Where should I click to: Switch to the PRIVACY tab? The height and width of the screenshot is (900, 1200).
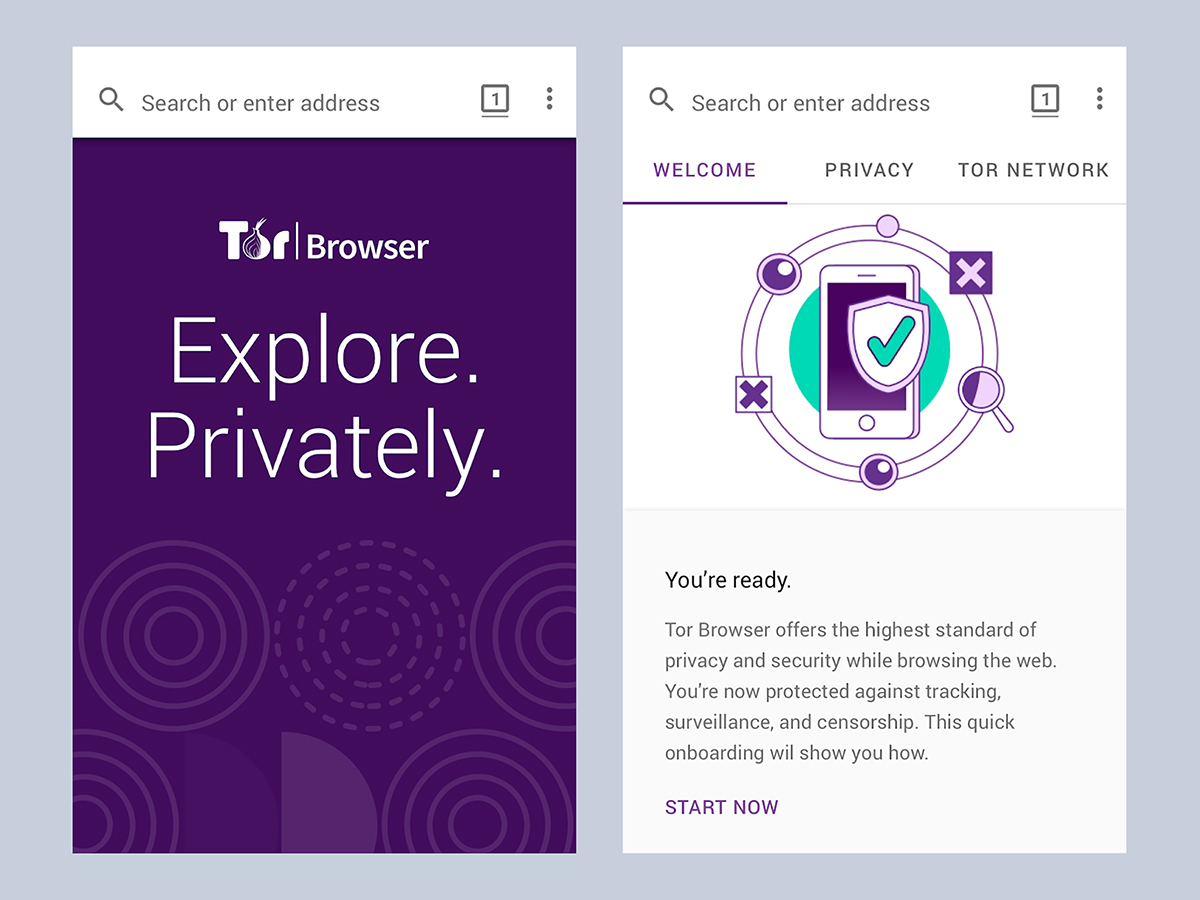click(x=869, y=170)
